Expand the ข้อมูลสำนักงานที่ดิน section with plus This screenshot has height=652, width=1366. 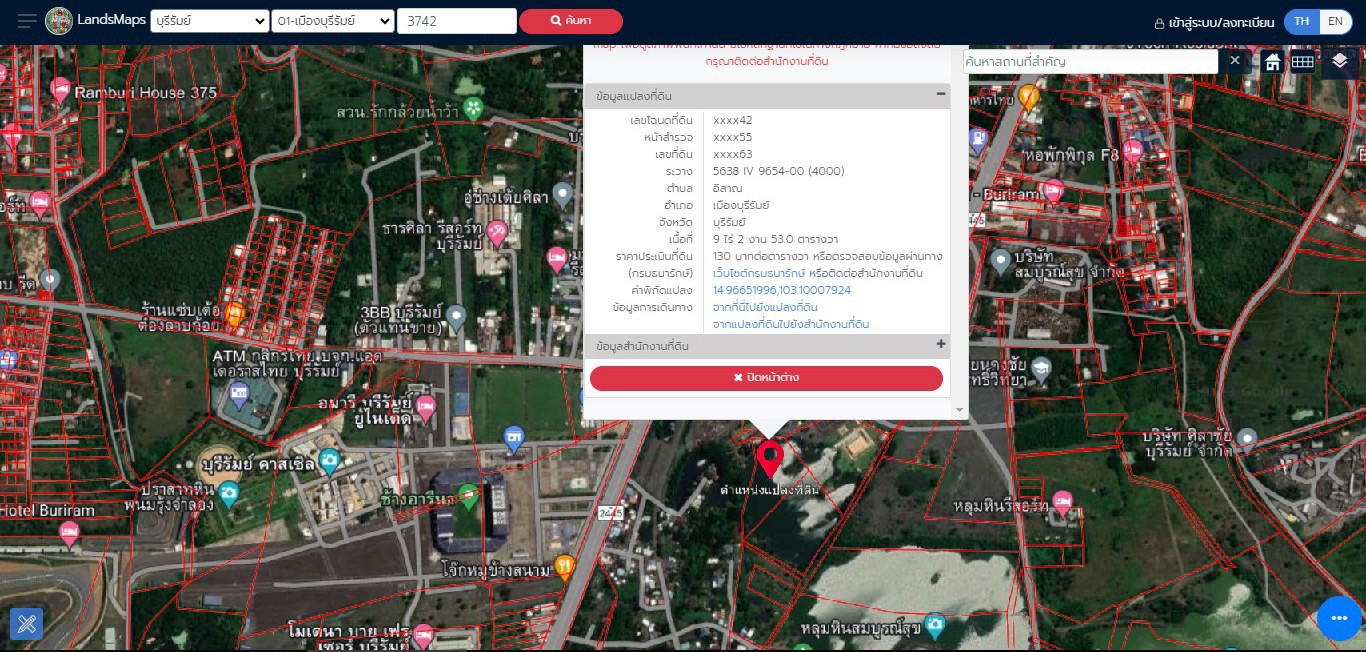click(x=940, y=345)
